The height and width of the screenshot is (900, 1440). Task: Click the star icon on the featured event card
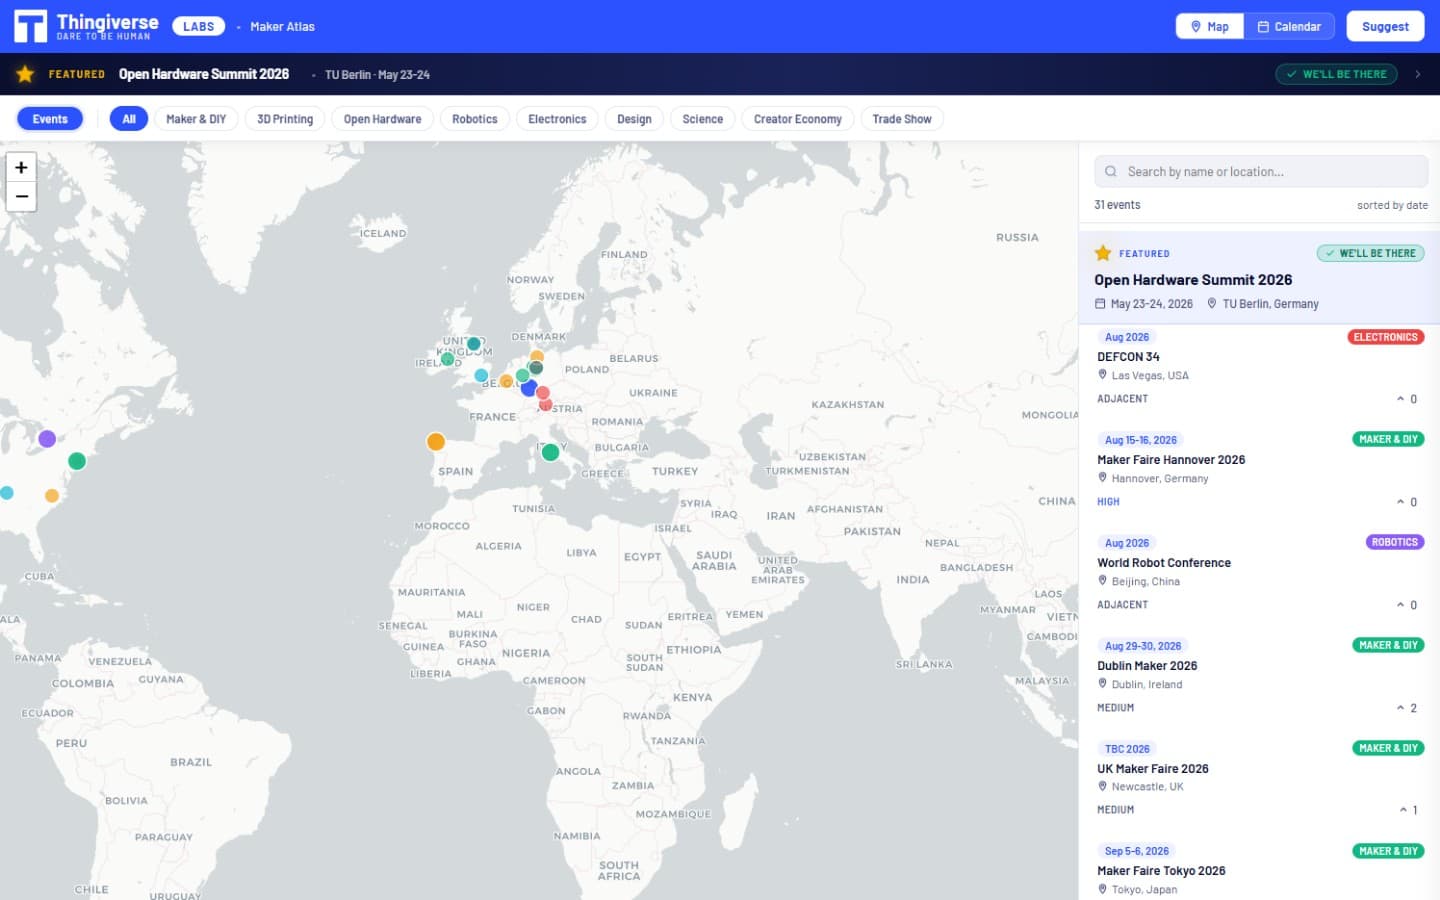[x=1103, y=253]
